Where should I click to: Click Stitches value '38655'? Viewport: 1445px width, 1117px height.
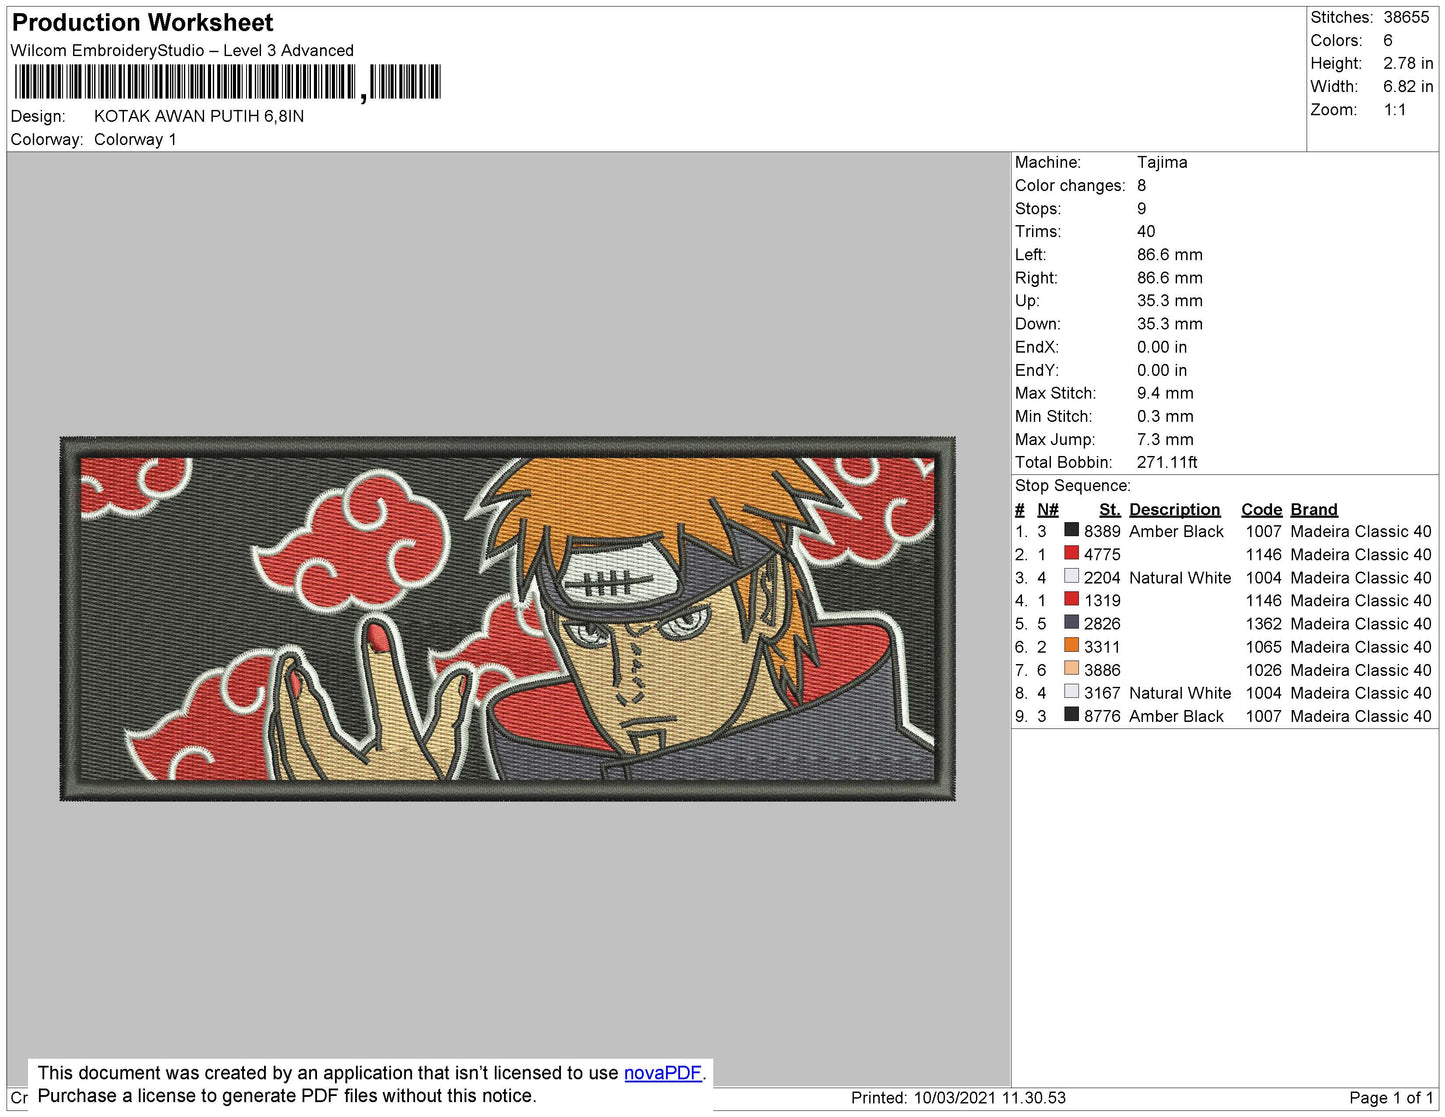click(x=1406, y=17)
